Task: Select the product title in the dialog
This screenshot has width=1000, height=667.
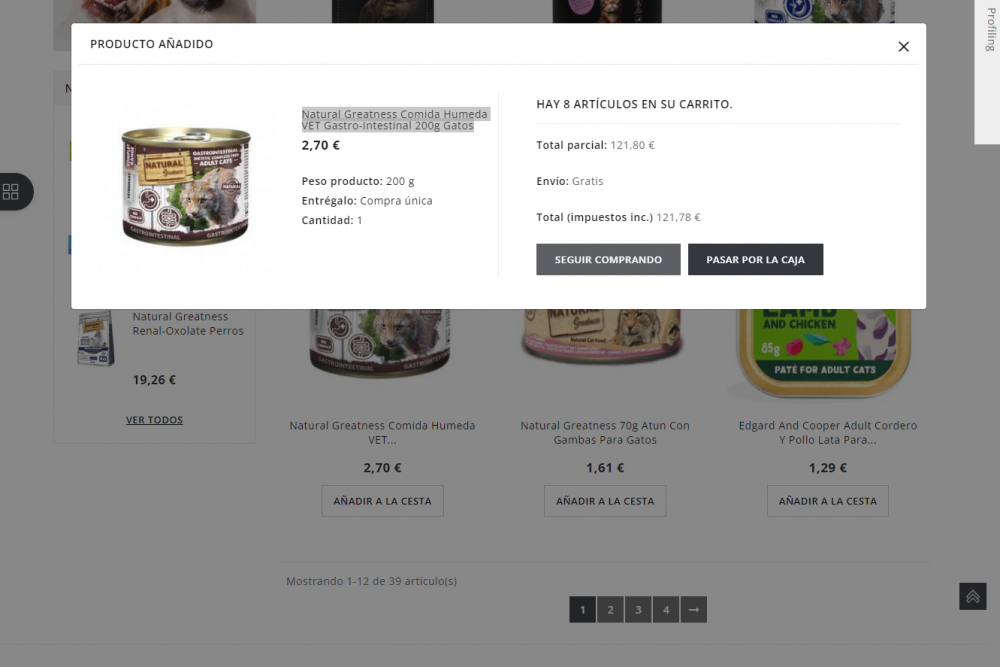Action: coord(394,120)
